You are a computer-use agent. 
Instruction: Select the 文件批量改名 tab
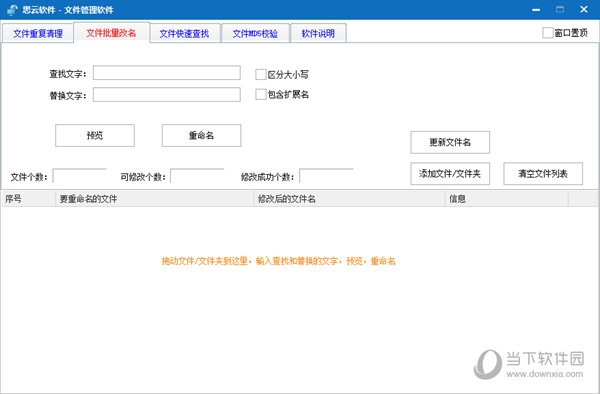point(111,33)
